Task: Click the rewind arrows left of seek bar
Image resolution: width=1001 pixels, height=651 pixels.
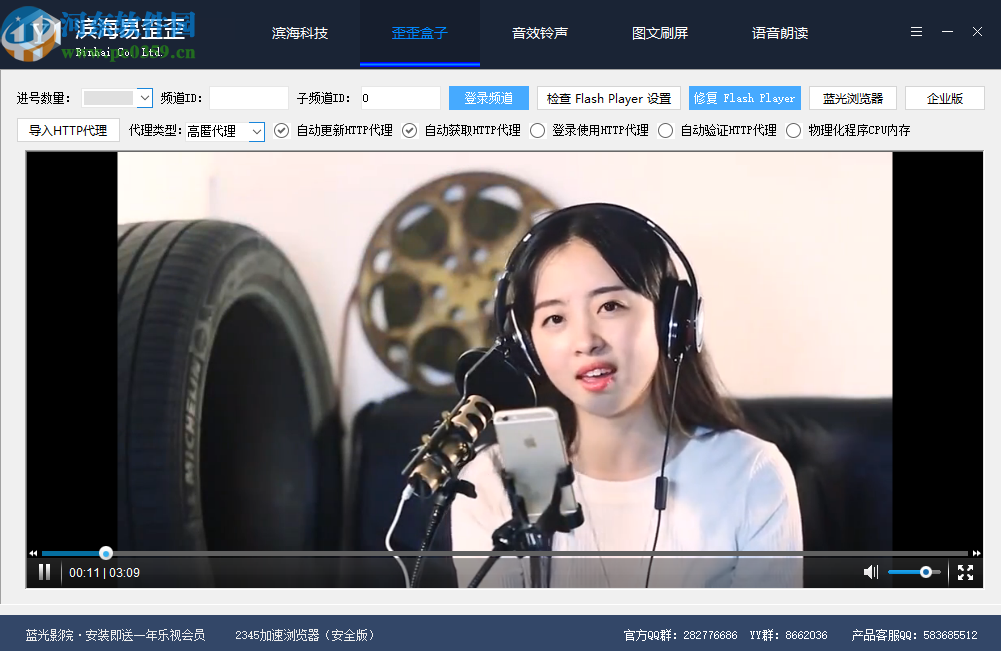Action: [32, 552]
